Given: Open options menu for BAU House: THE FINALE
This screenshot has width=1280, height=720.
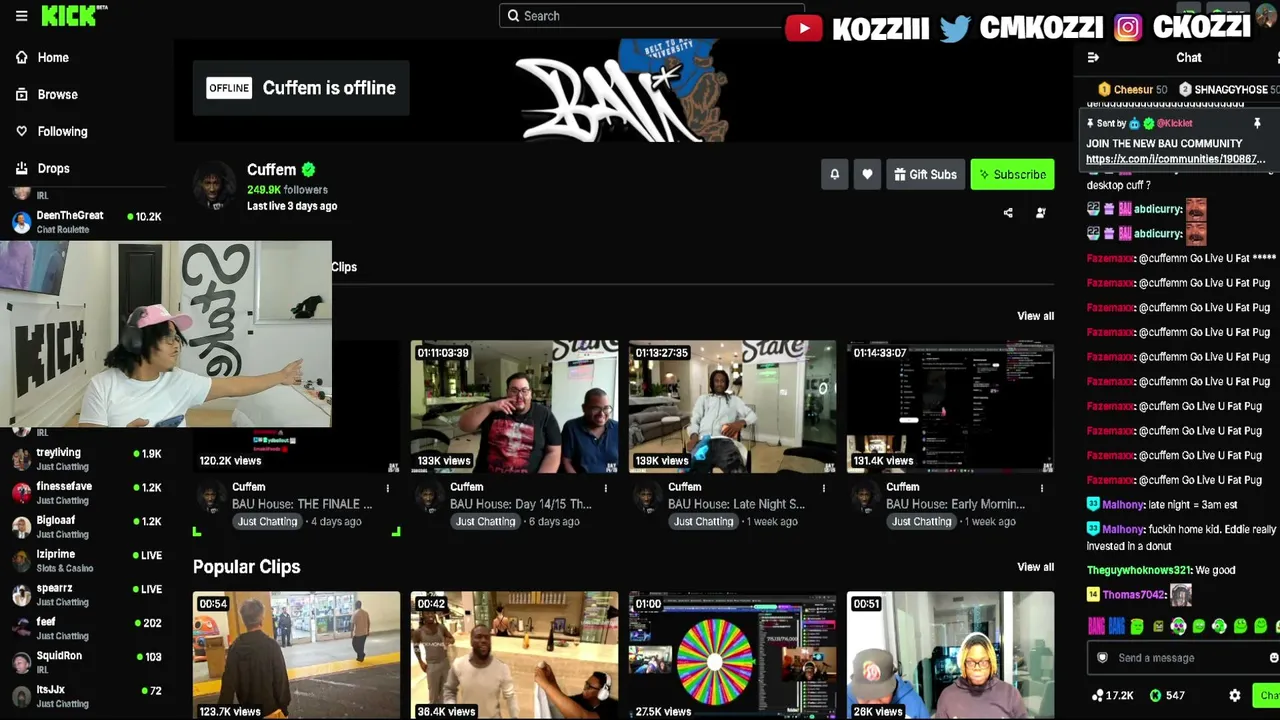Looking at the screenshot, I should tap(388, 488).
